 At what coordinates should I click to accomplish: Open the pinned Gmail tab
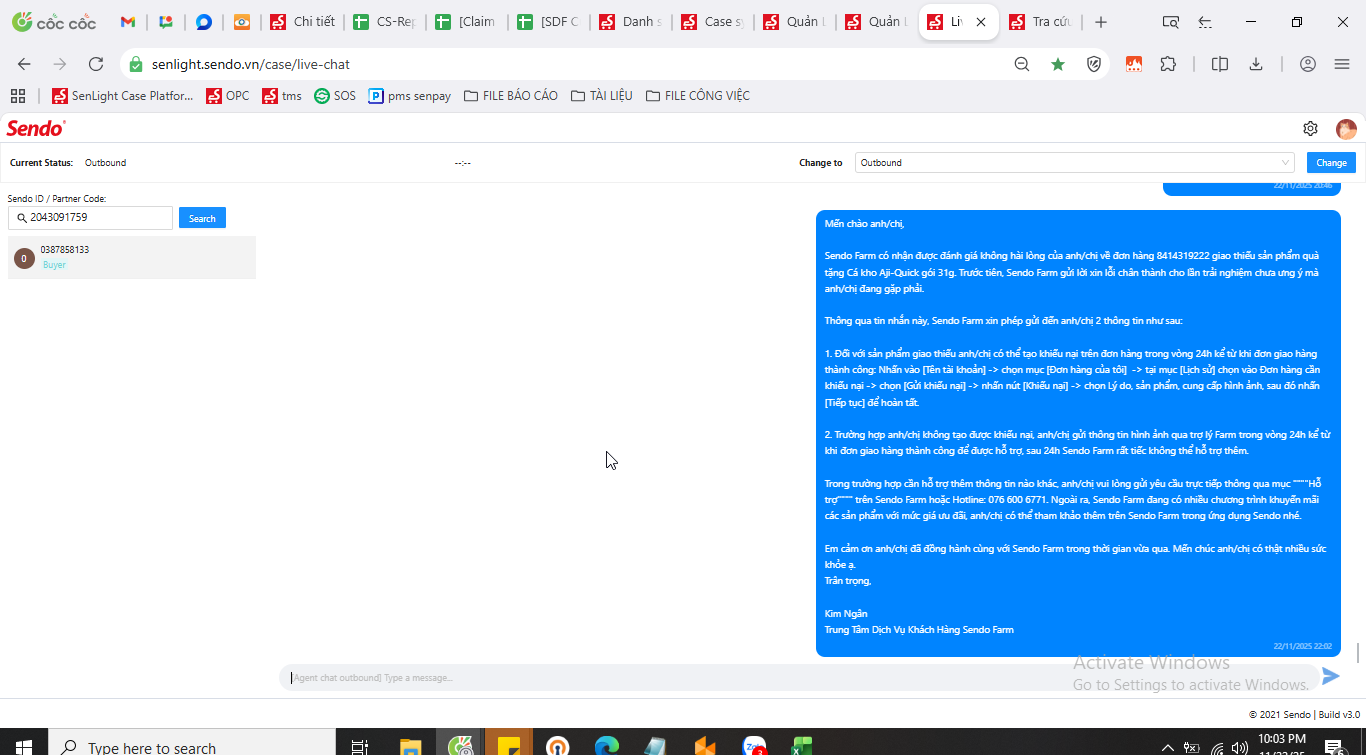(x=127, y=22)
